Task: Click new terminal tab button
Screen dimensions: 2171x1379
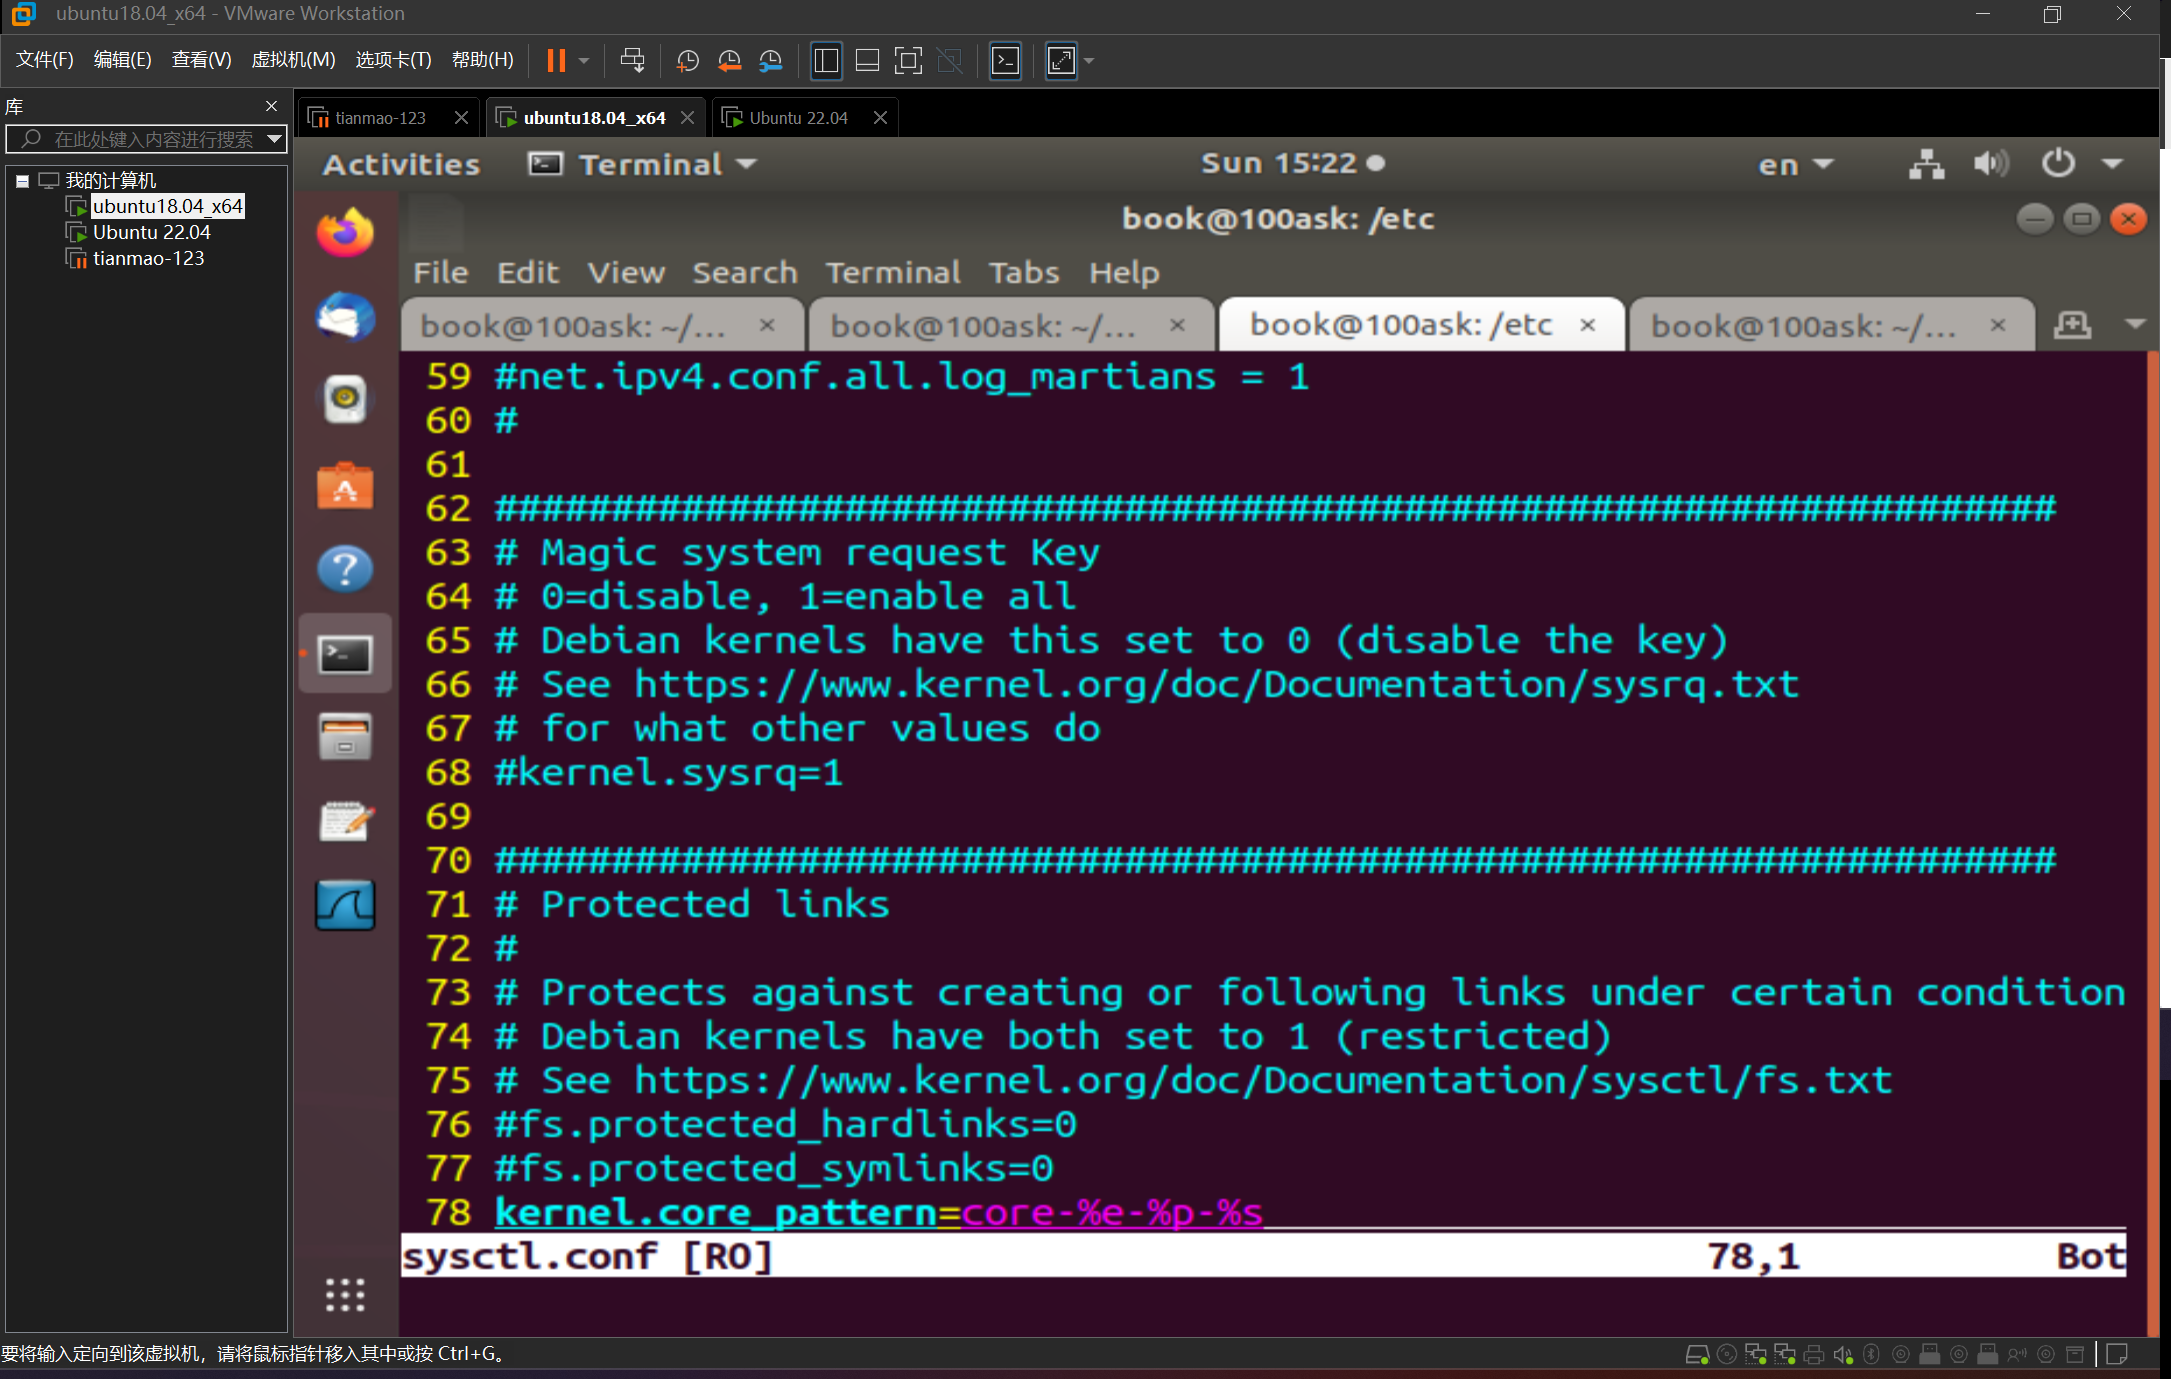Action: click(2072, 324)
